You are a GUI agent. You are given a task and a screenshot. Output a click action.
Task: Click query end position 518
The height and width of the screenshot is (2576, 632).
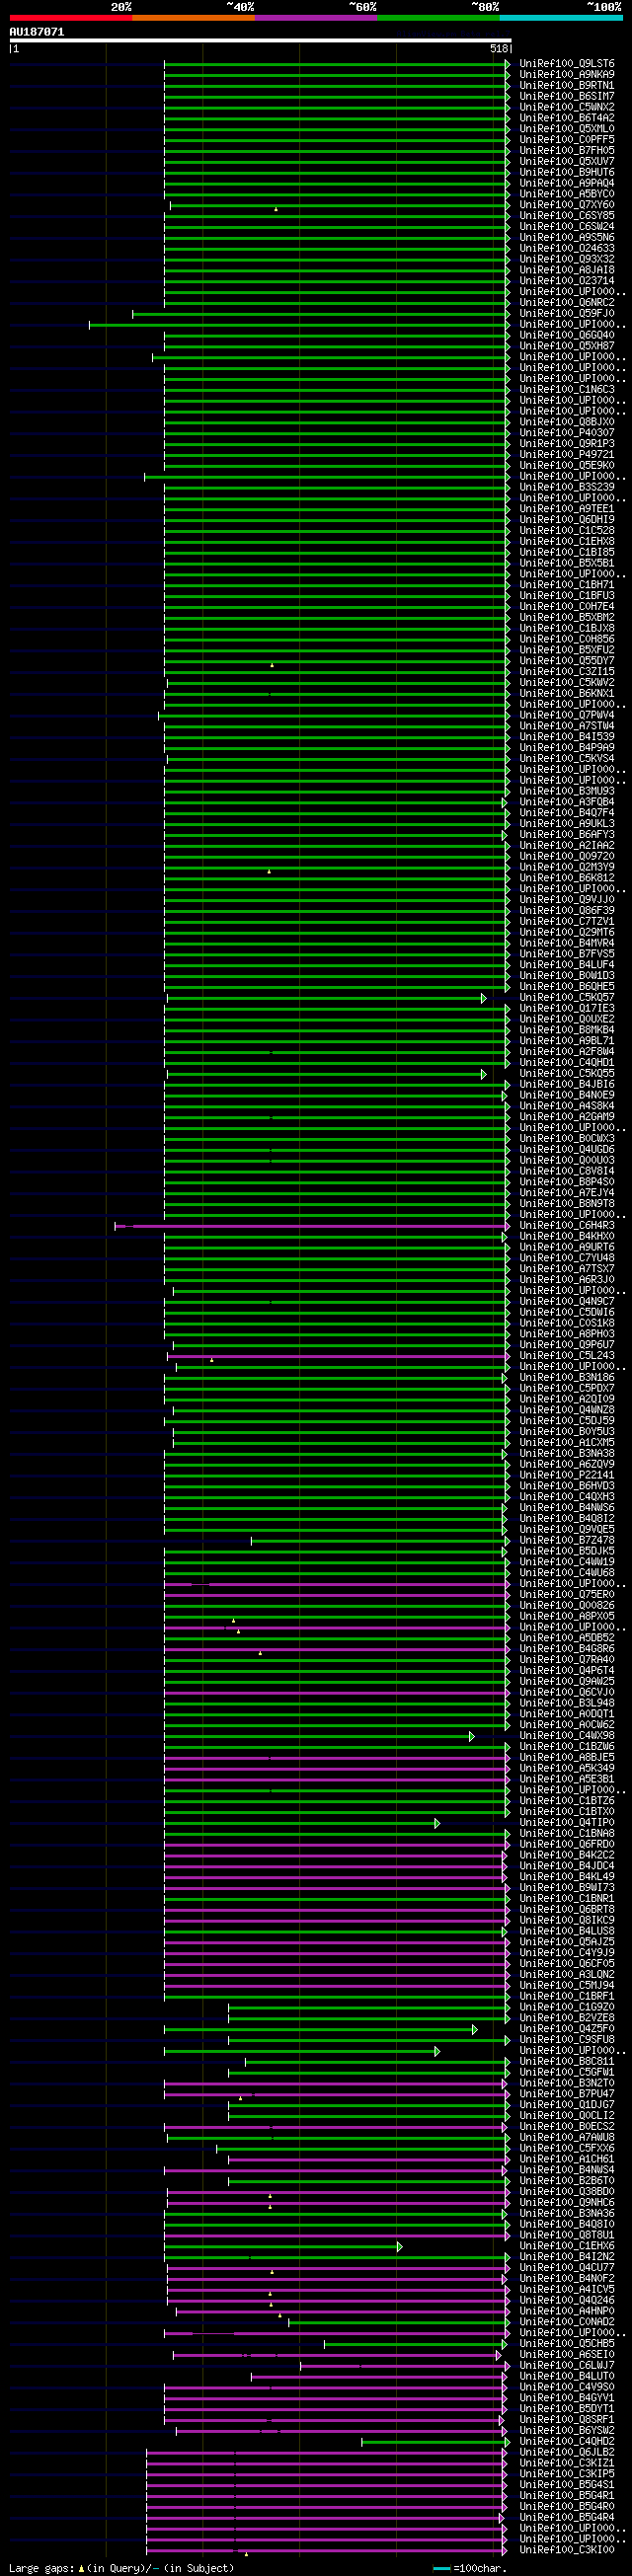499,48
